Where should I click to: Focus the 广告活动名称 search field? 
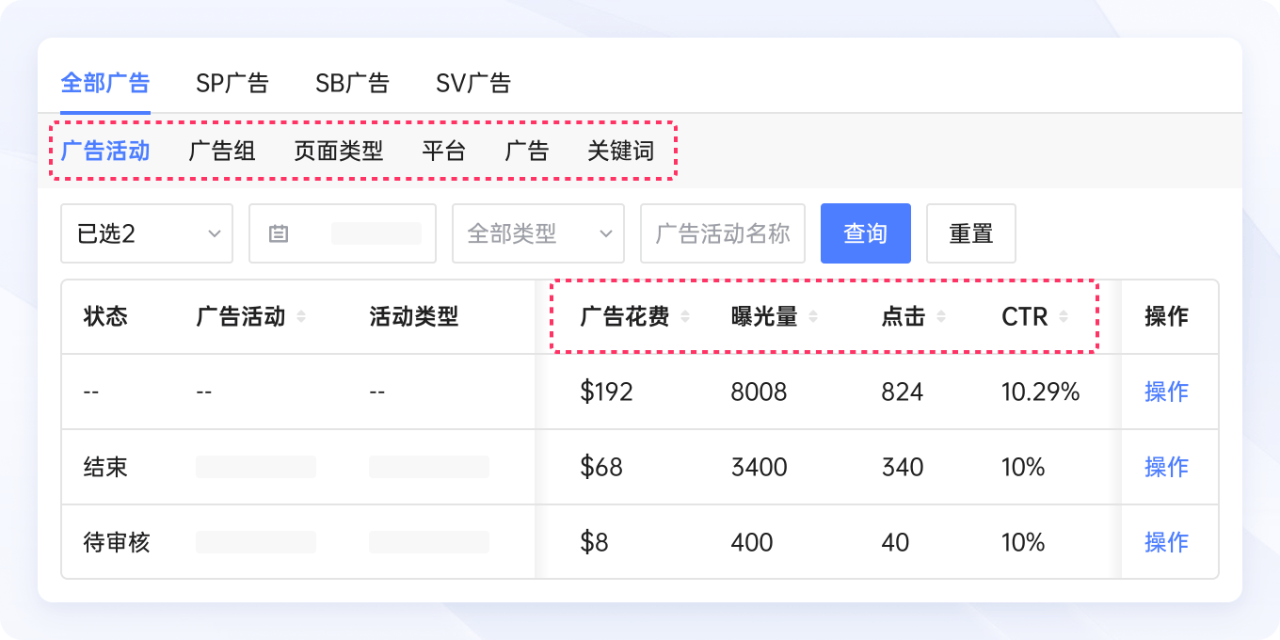pyautogui.click(x=723, y=233)
